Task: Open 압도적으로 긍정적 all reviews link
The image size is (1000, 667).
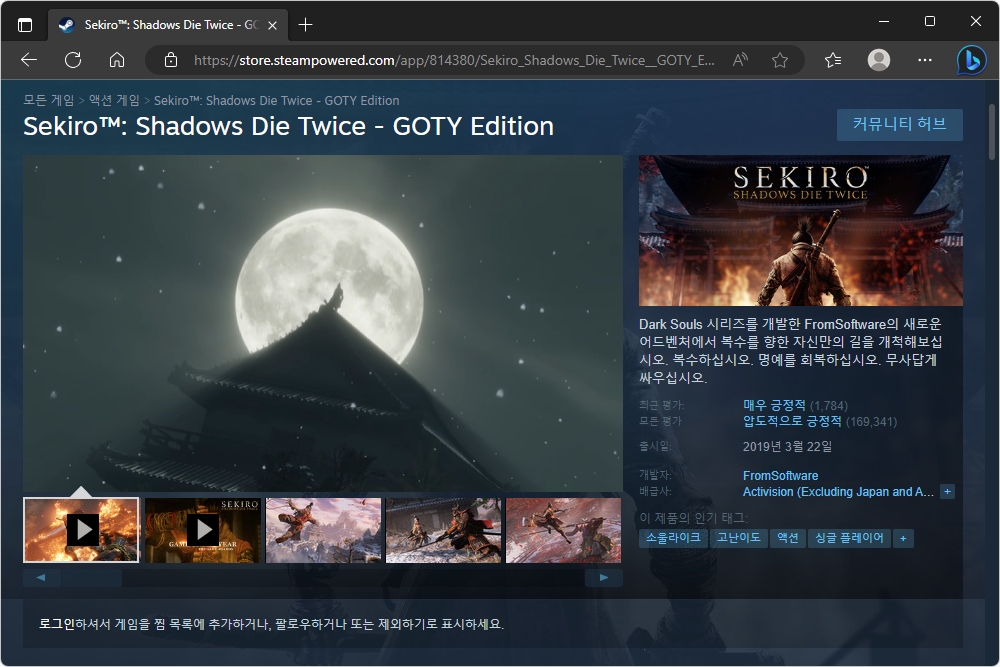Action: [x=792, y=421]
